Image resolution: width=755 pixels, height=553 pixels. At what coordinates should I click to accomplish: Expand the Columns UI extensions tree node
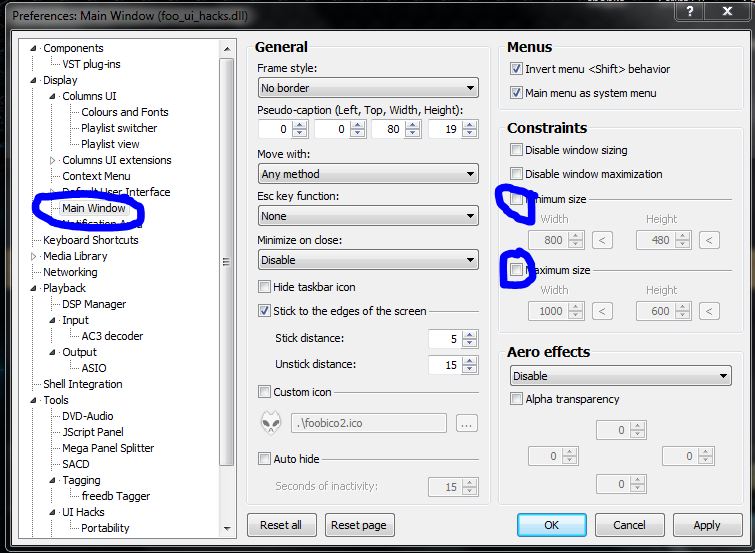click(53, 160)
